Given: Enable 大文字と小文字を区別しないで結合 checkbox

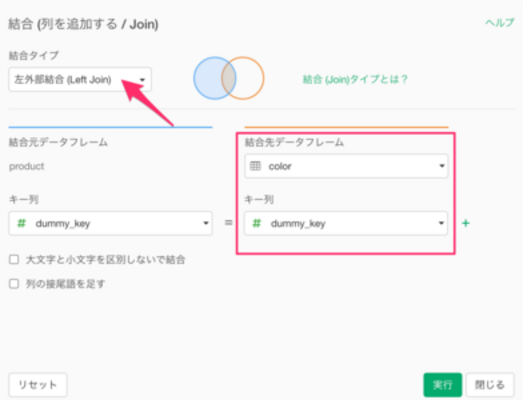Looking at the screenshot, I should click(14, 259).
